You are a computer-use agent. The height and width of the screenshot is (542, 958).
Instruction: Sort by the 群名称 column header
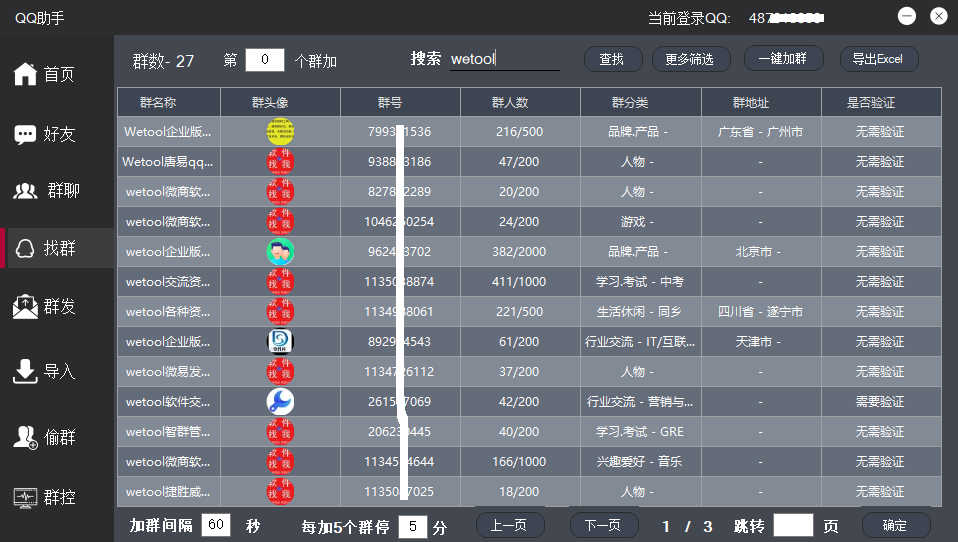click(169, 102)
